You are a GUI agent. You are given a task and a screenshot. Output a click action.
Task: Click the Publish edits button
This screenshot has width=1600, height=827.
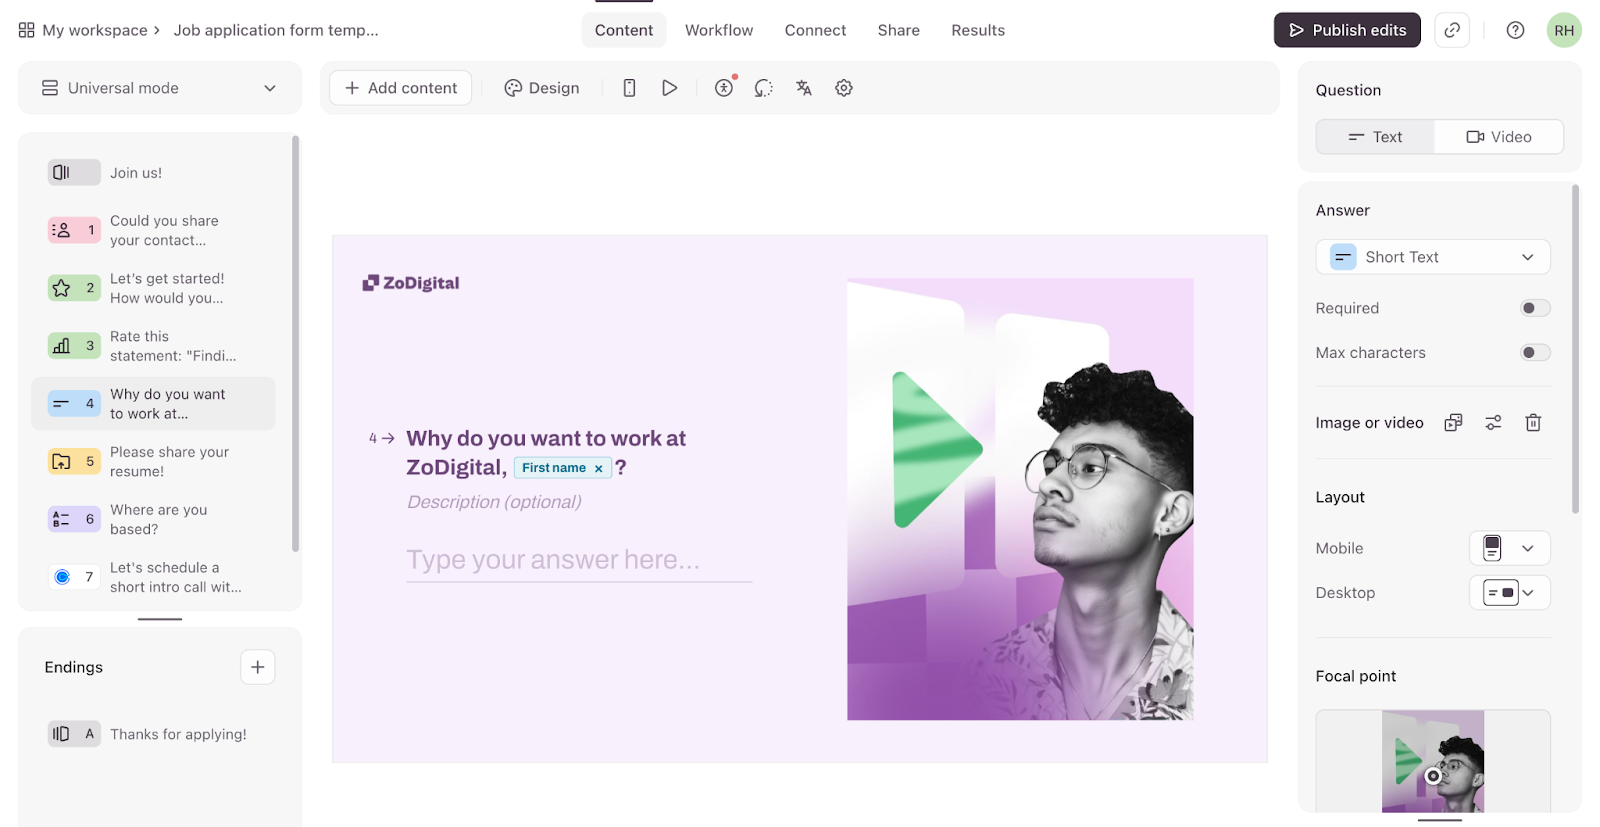tap(1347, 30)
